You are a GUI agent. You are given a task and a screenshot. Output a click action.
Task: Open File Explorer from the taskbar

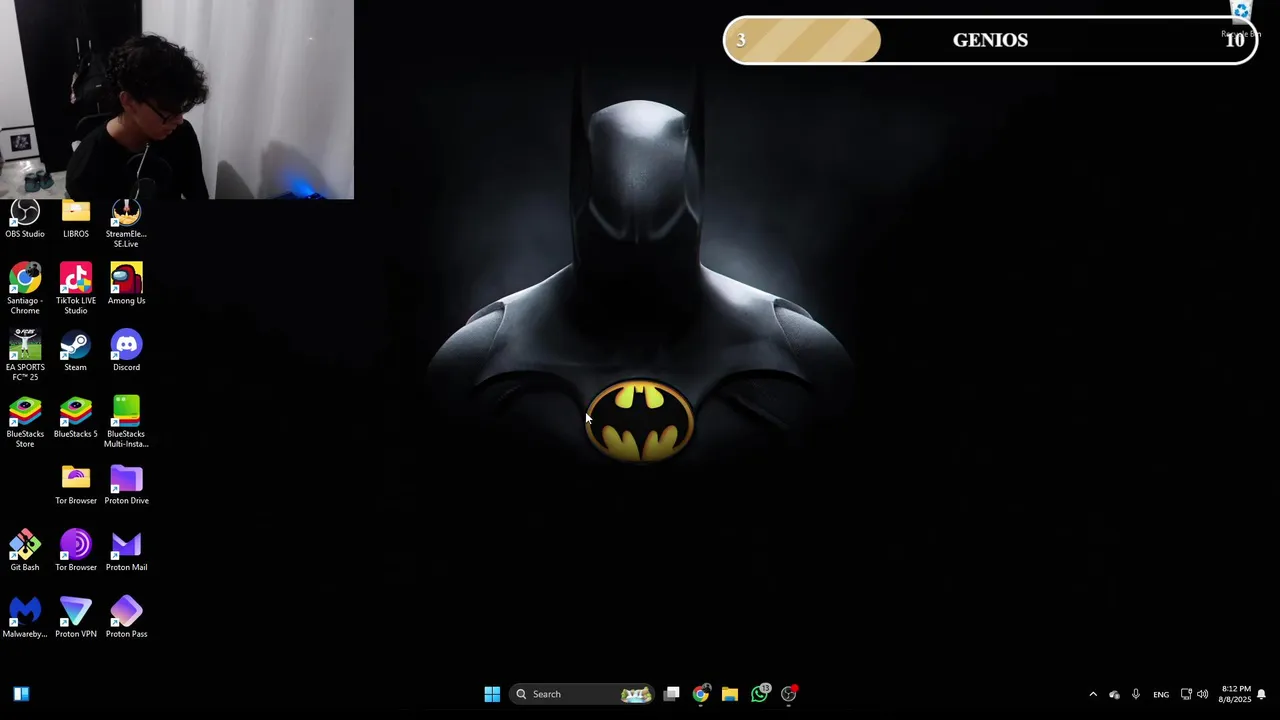point(730,694)
